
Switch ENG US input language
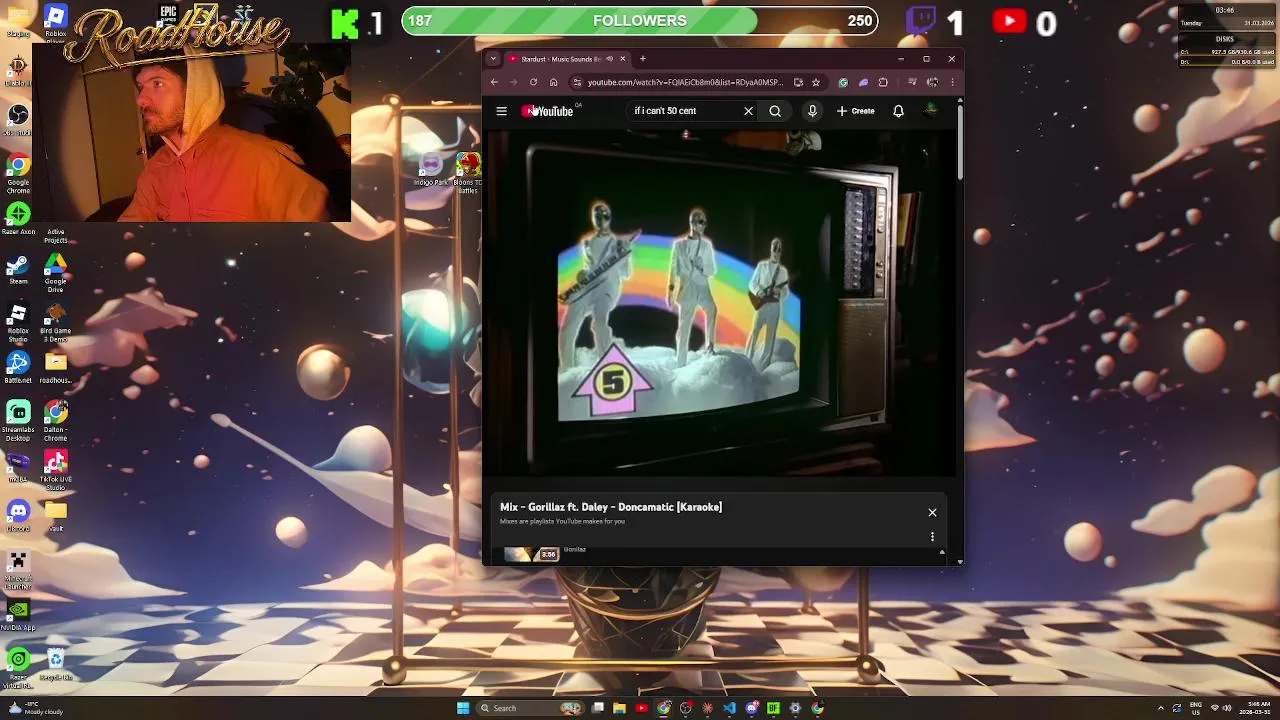click(1195, 708)
